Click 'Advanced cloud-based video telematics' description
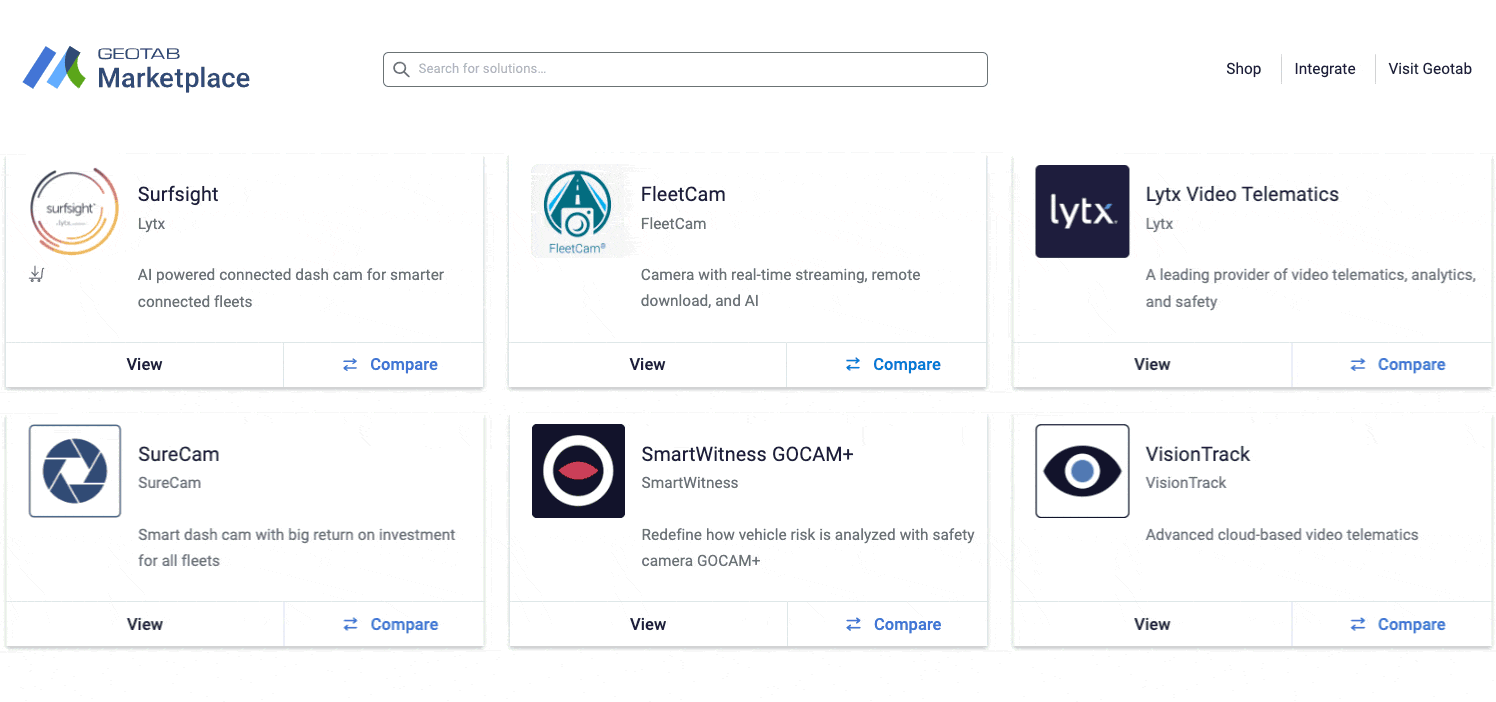The height and width of the screenshot is (702, 1496). click(1282, 535)
